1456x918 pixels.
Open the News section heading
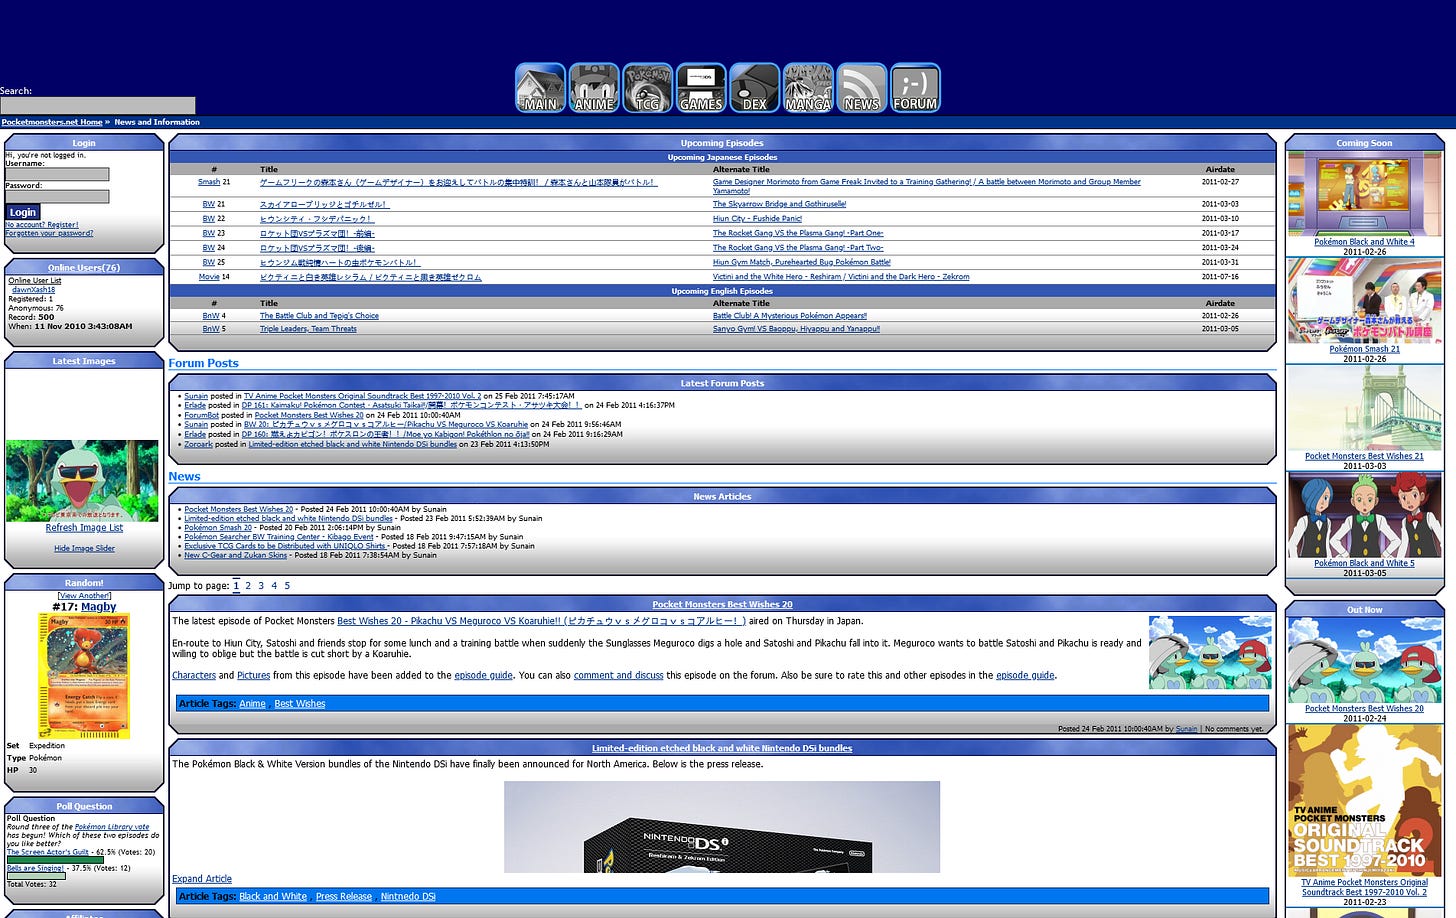[184, 476]
